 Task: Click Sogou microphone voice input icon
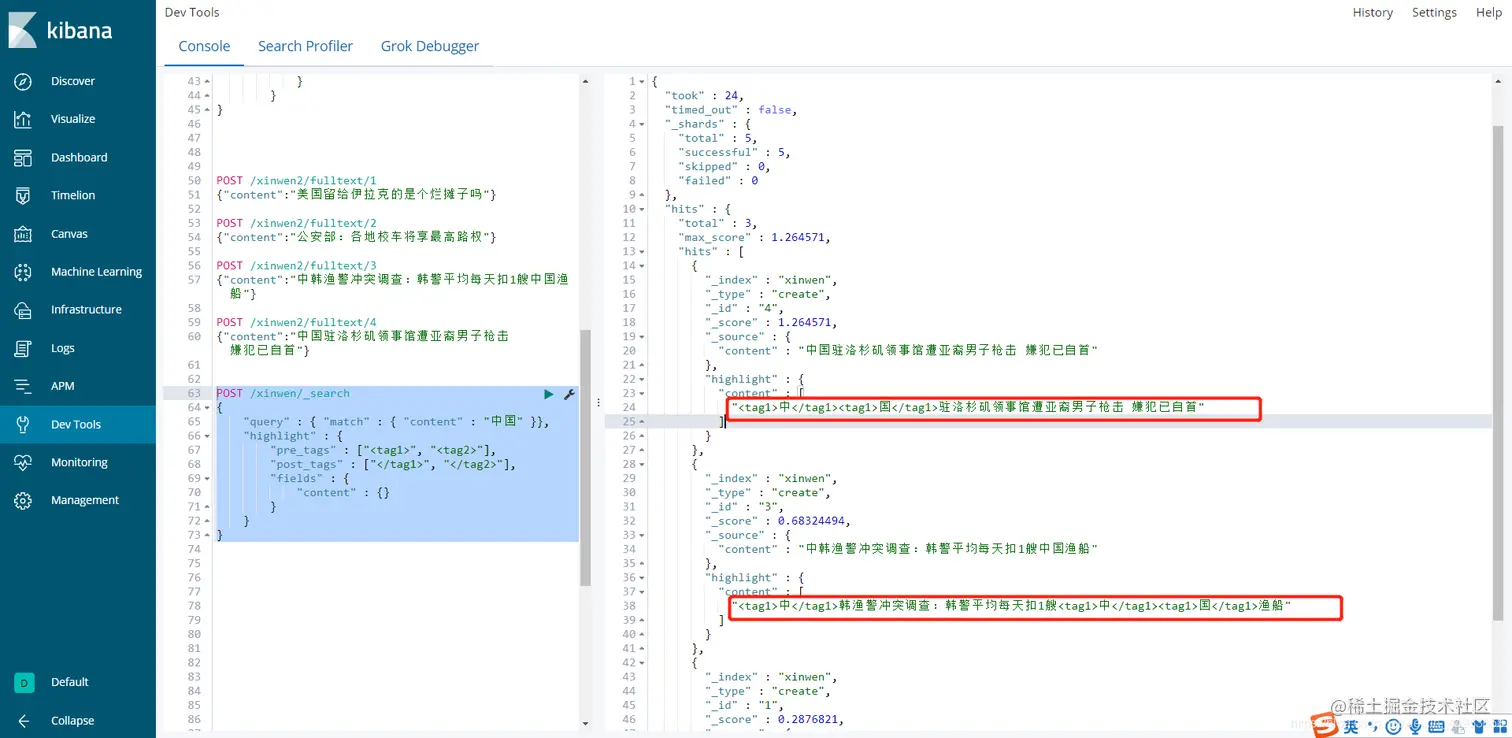click(1416, 727)
